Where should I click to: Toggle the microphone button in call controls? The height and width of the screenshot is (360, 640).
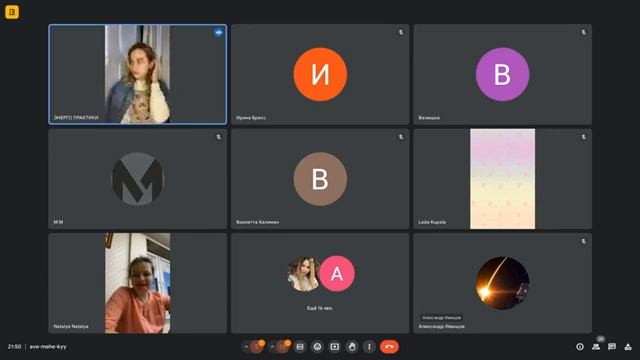[x=257, y=347]
